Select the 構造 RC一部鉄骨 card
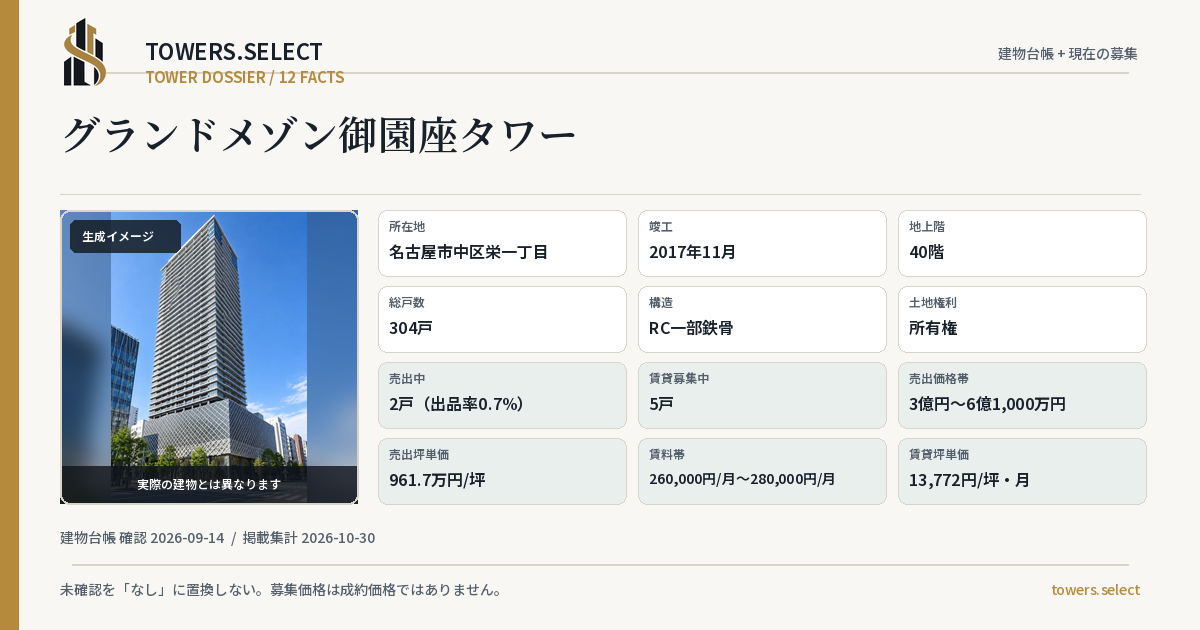The image size is (1200, 630). click(x=762, y=319)
